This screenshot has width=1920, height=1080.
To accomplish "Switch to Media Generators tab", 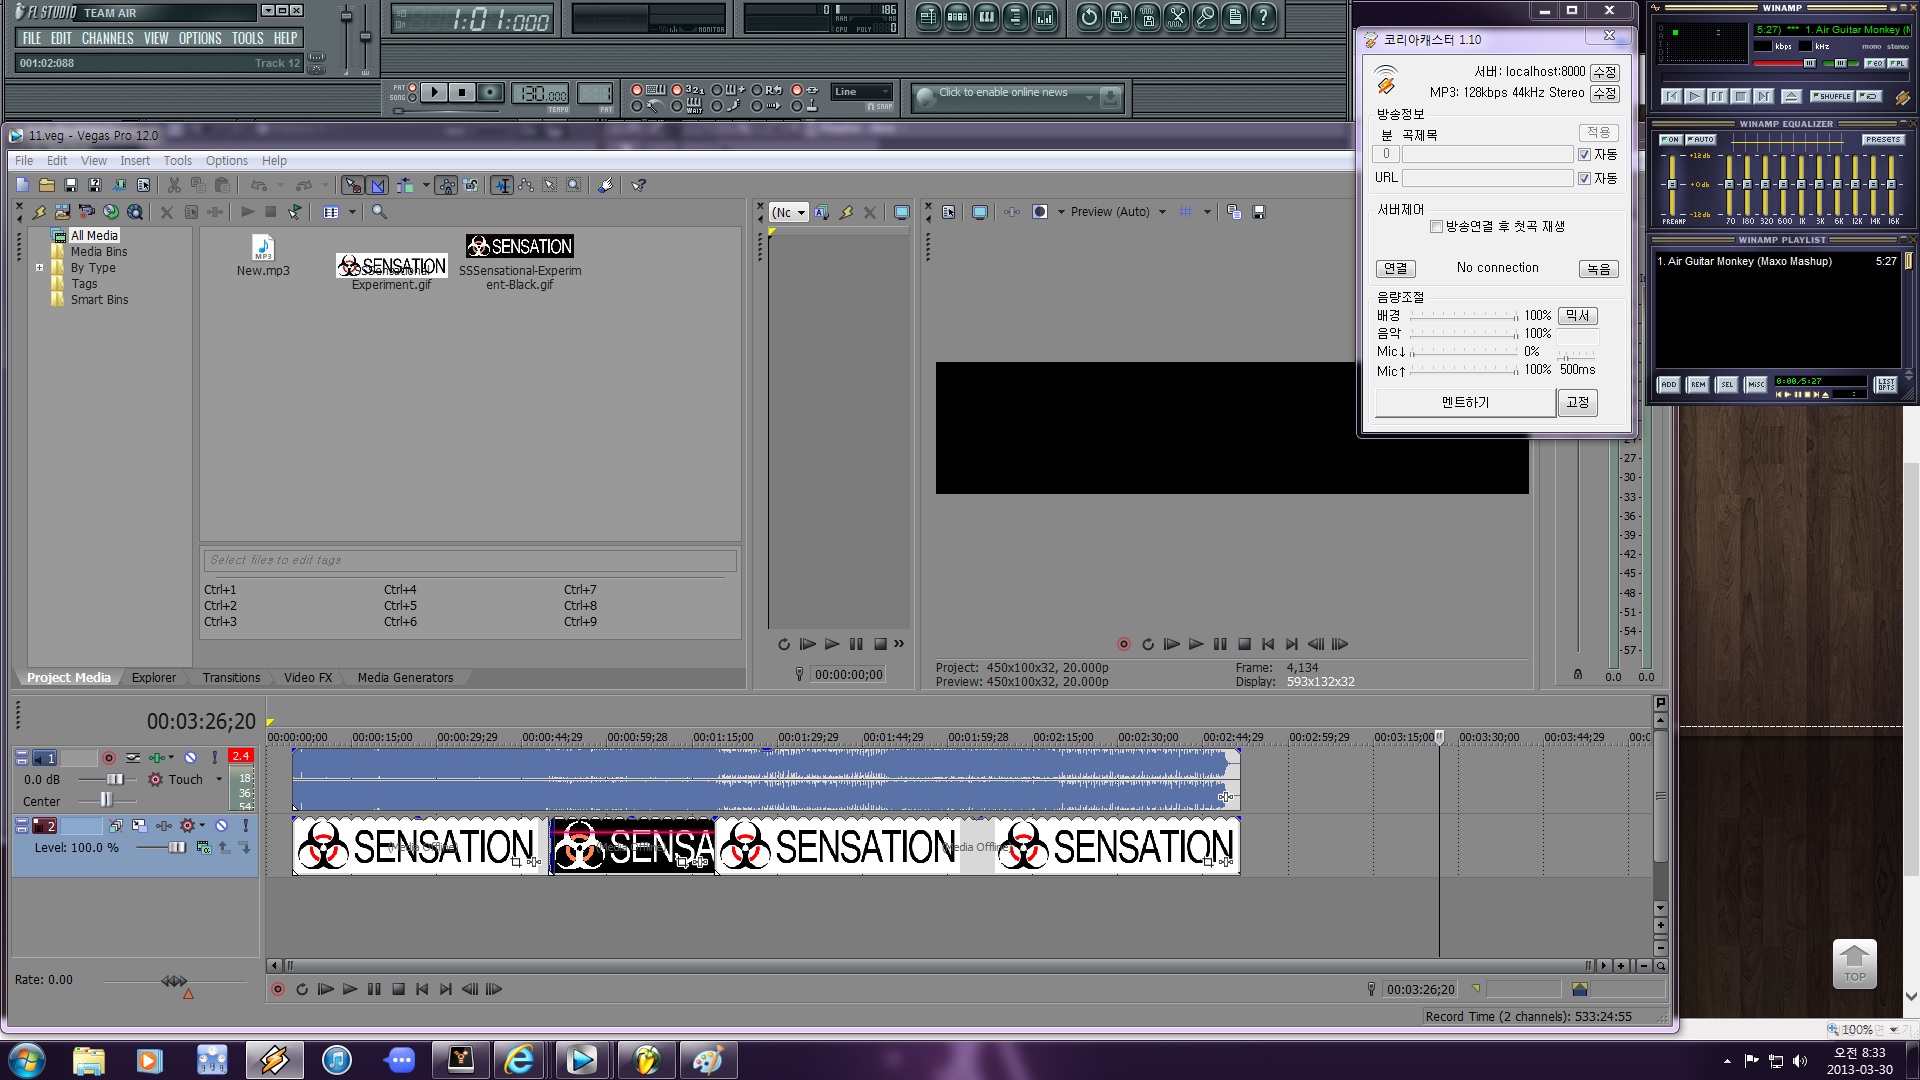I will (x=405, y=678).
